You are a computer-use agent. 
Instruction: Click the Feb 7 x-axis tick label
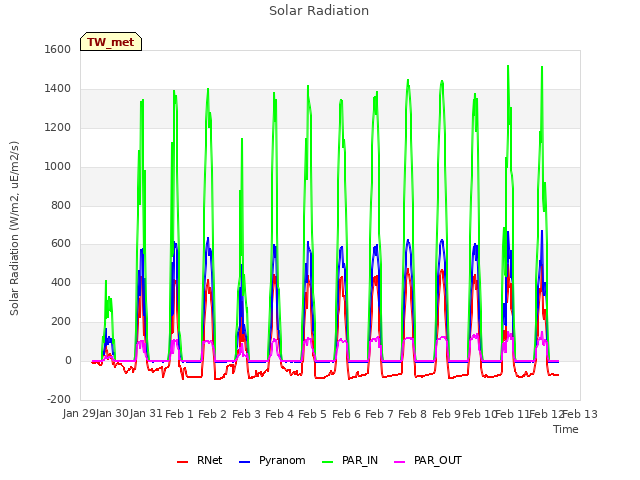(379, 414)
